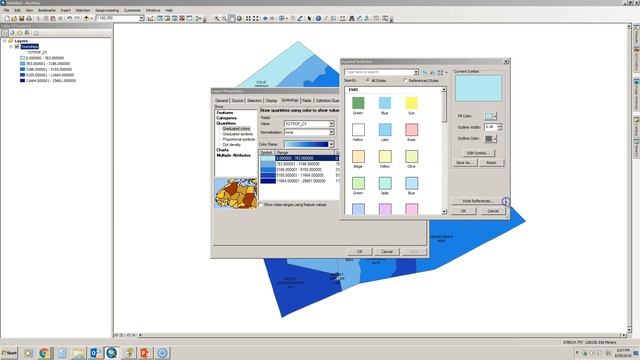
Task: Go back to previous extent arrow
Action: [265, 18]
